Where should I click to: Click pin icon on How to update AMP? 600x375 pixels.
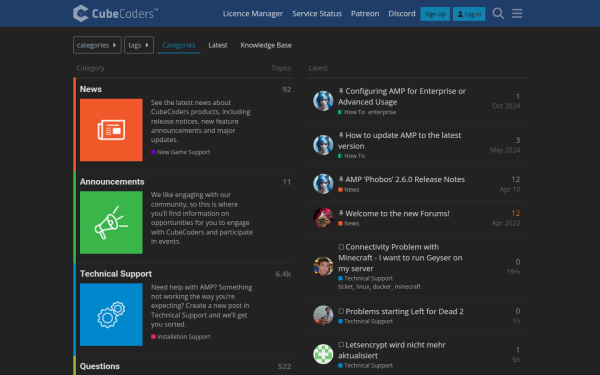[x=341, y=135]
